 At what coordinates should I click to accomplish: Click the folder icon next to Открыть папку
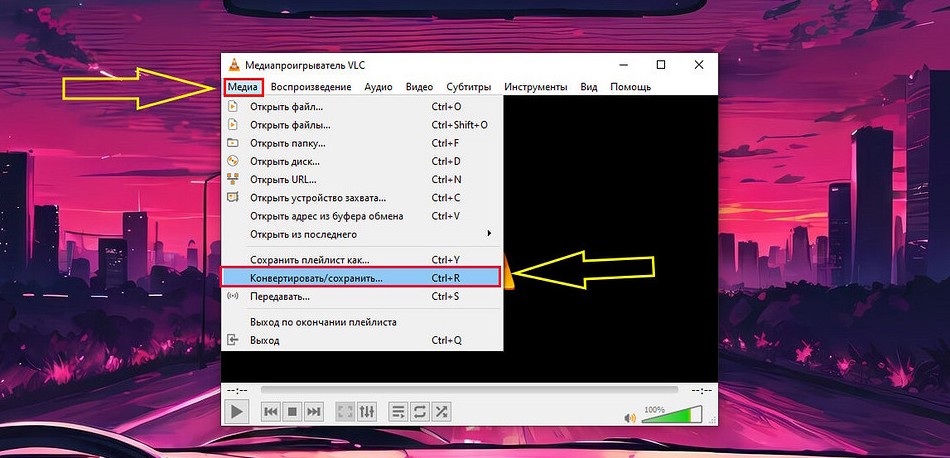[x=233, y=144]
